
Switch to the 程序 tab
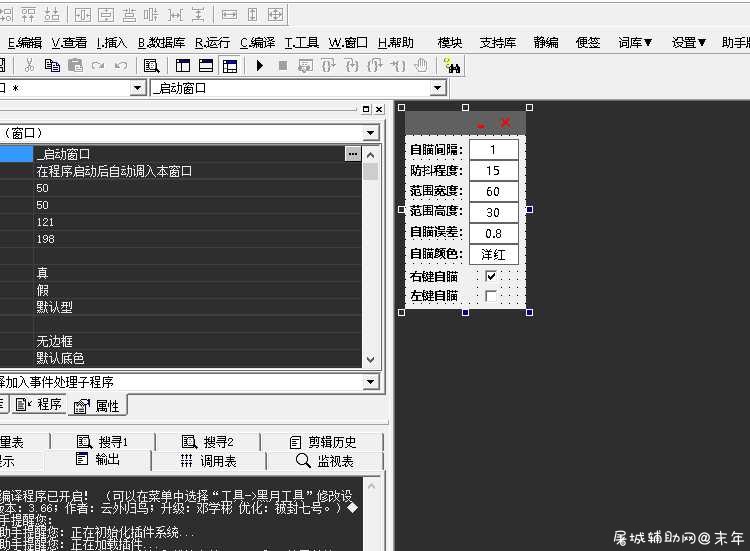39,405
